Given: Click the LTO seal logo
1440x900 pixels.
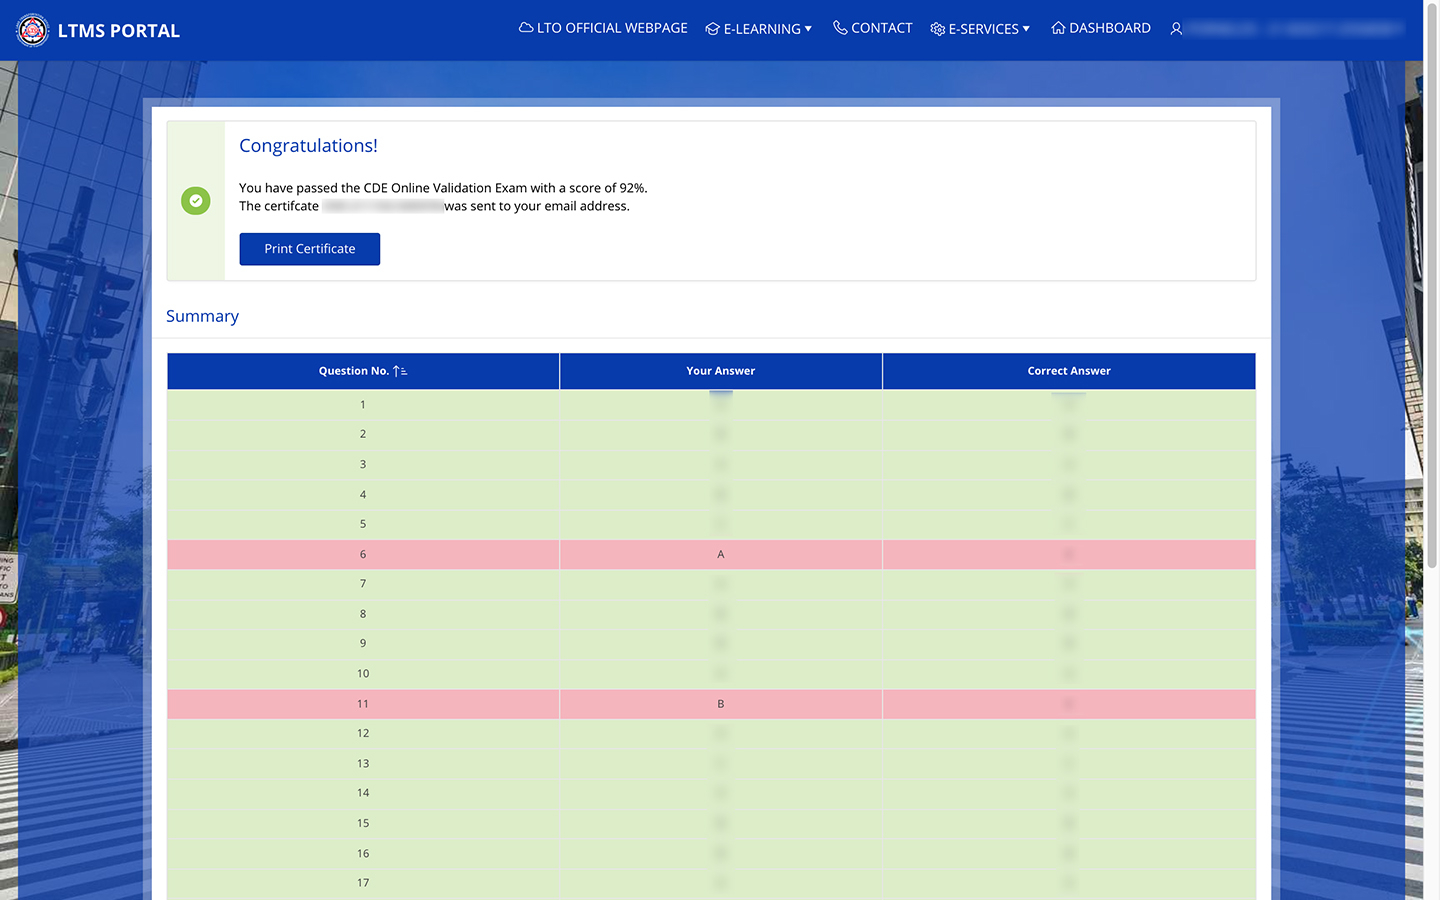Looking at the screenshot, I should pyautogui.click(x=33, y=30).
